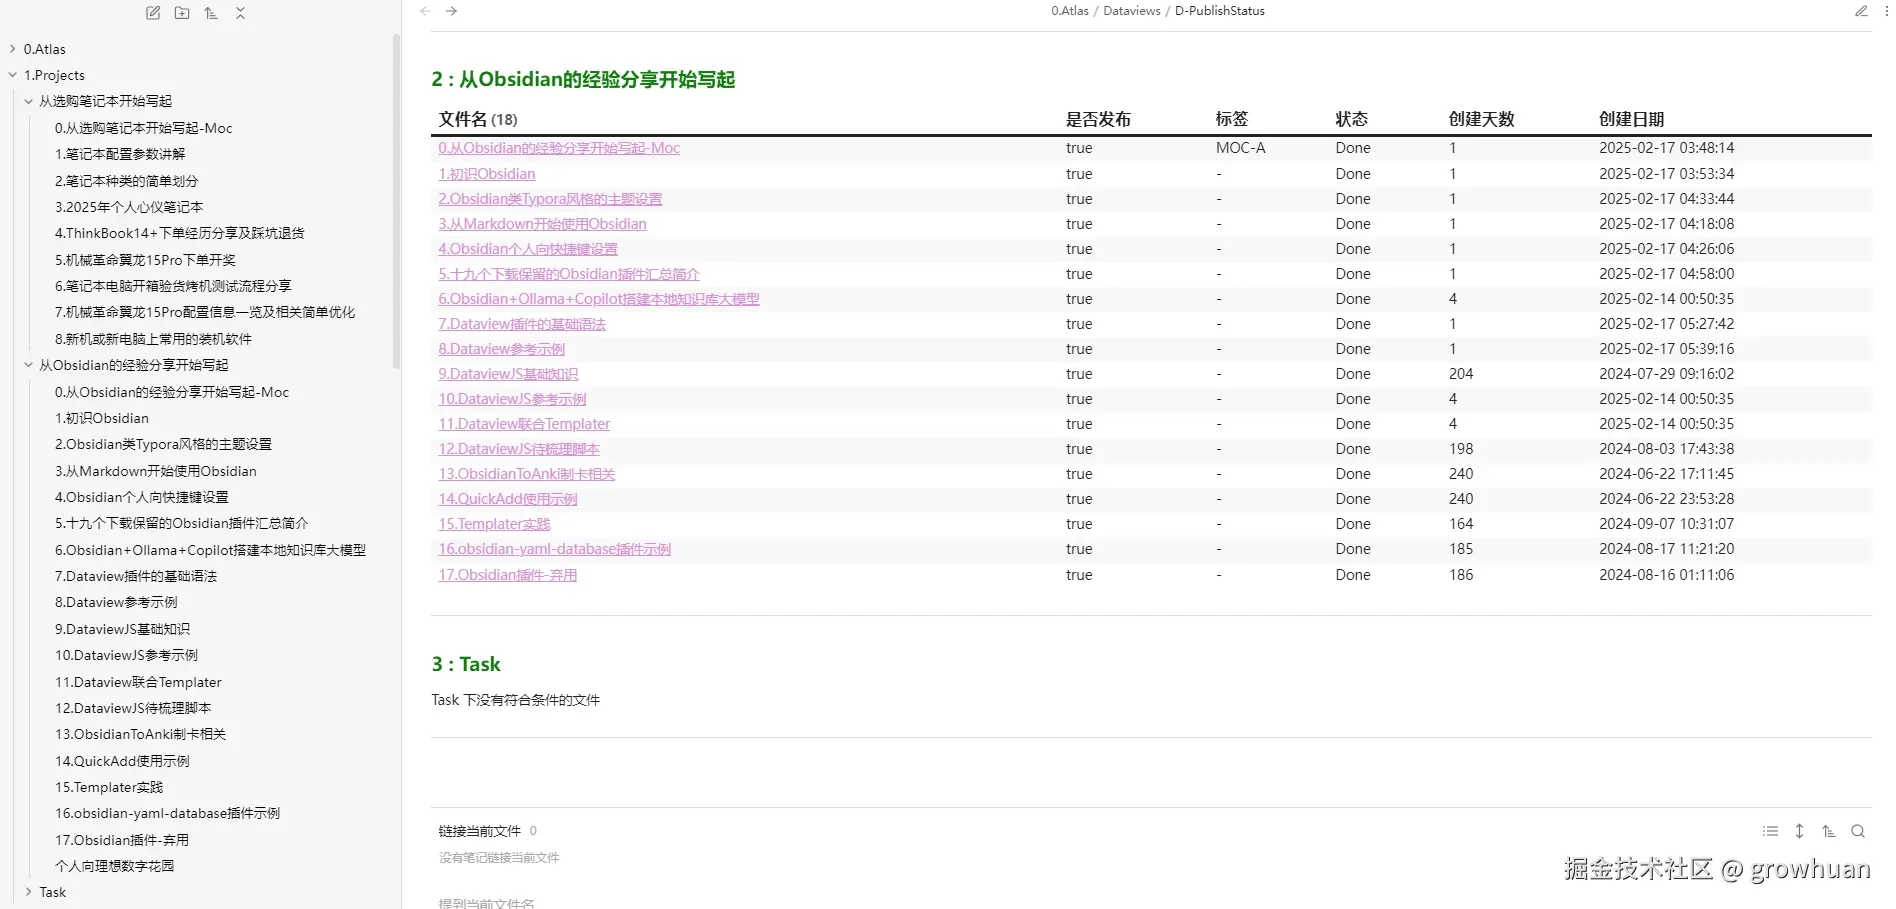The width and height of the screenshot is (1896, 909).
Task: Click the 0.Atlas breadcrumb in the title bar
Action: 1069,11
